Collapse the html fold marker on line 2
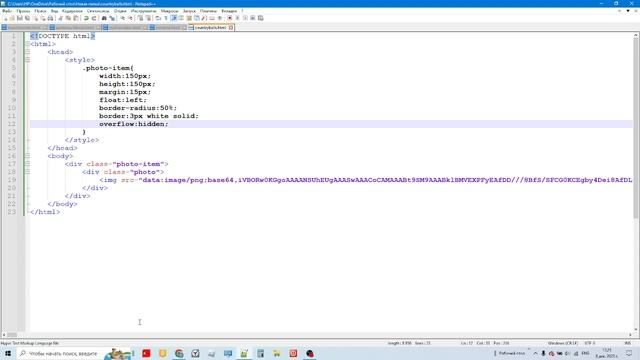Image resolution: width=640 pixels, height=360 pixels. tap(28, 44)
